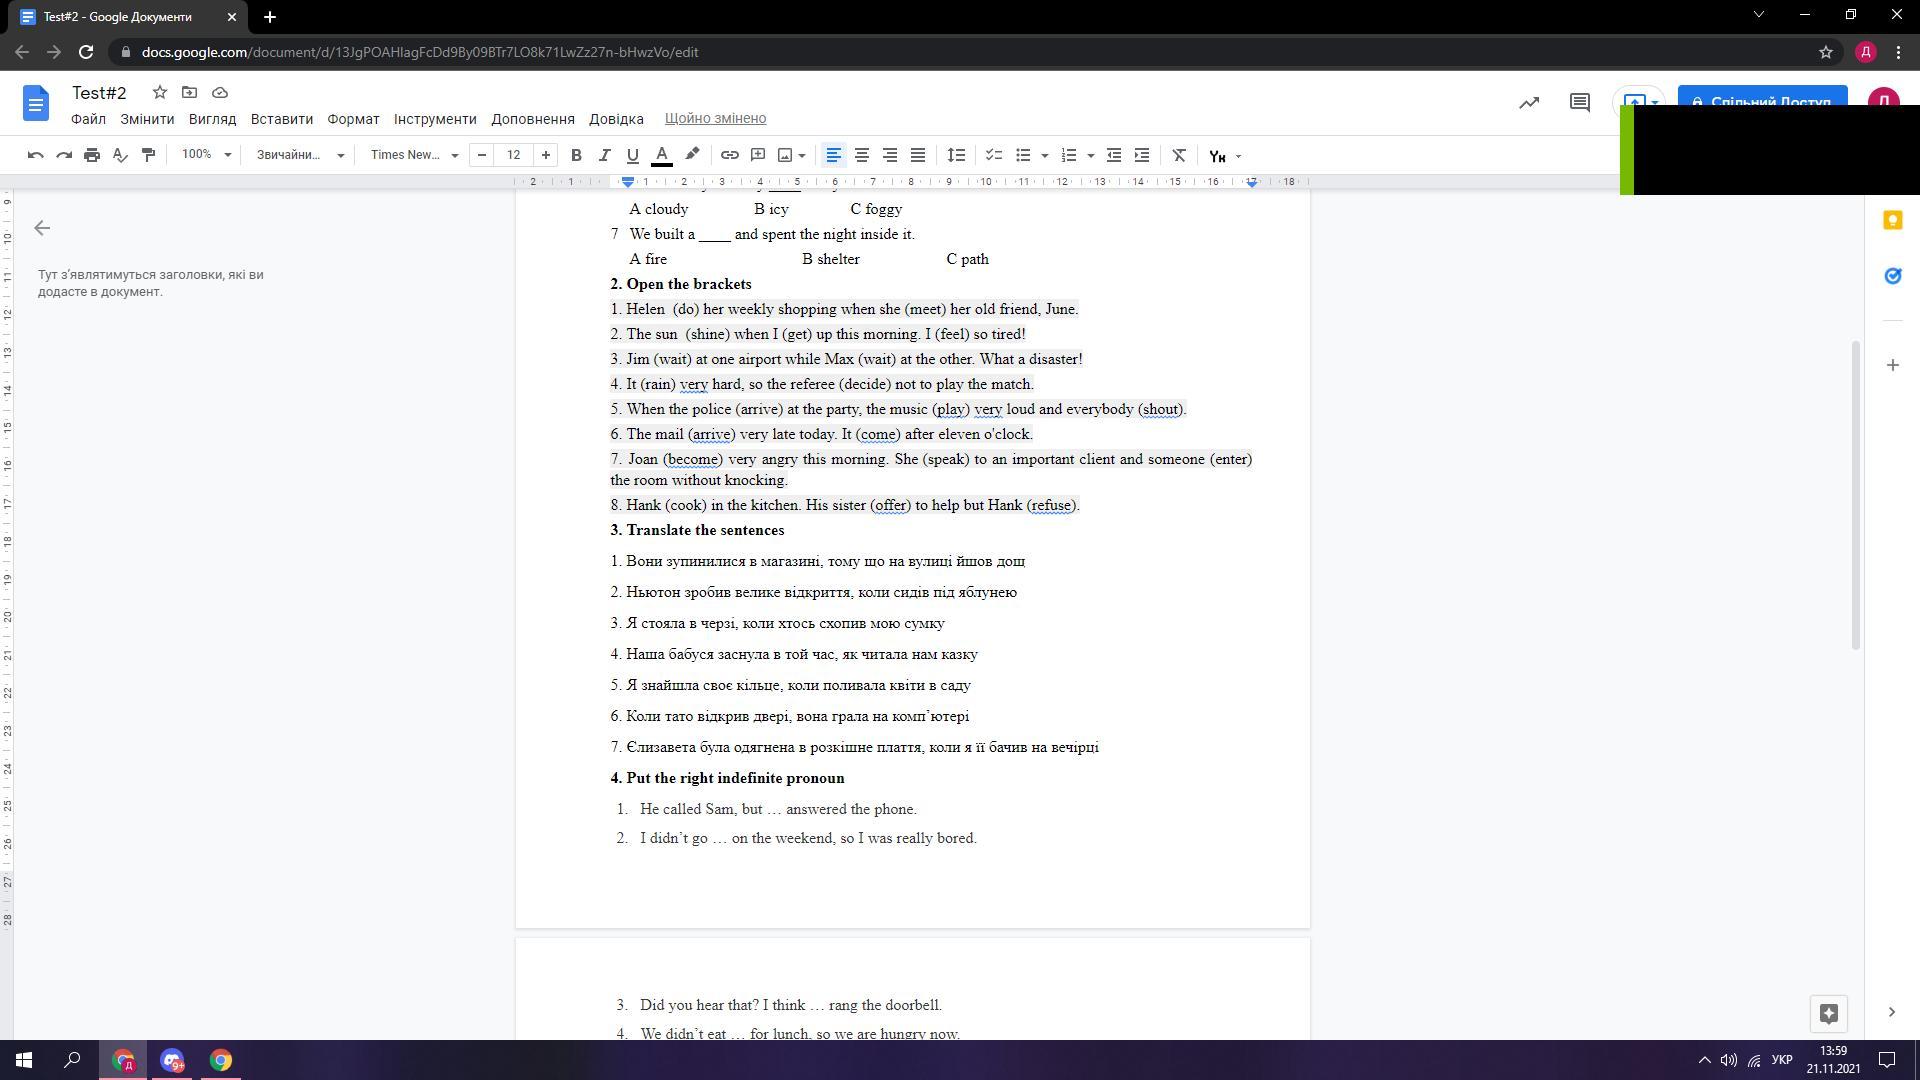1920x1080 pixels.
Task: Click the add comment icon
Action: 758,155
